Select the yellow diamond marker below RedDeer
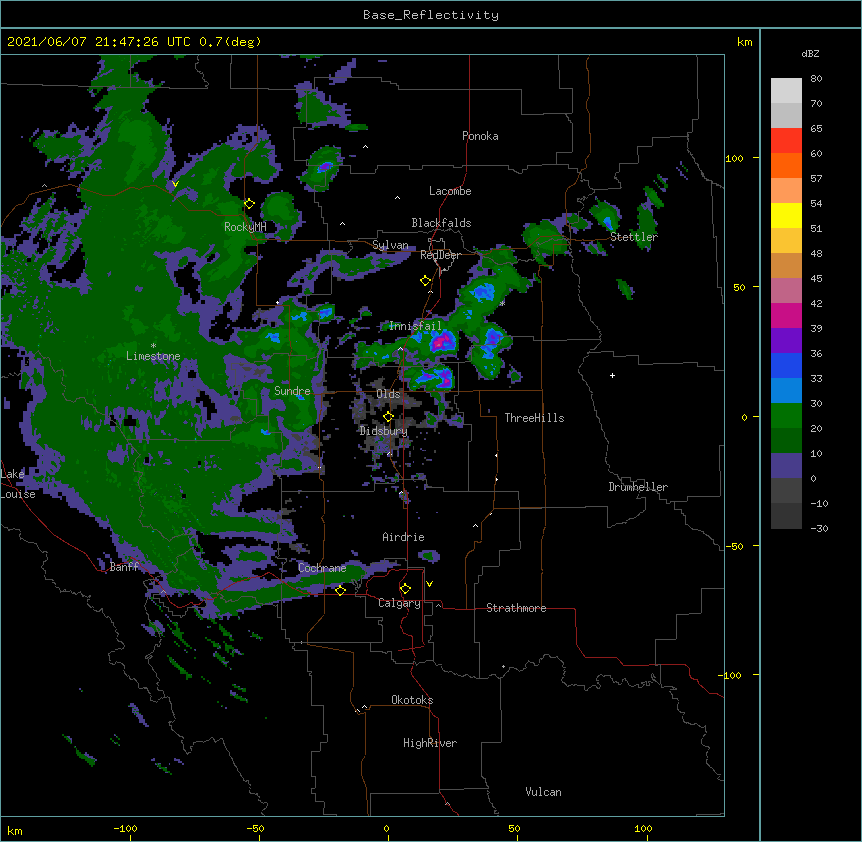The width and height of the screenshot is (862, 842). click(426, 281)
